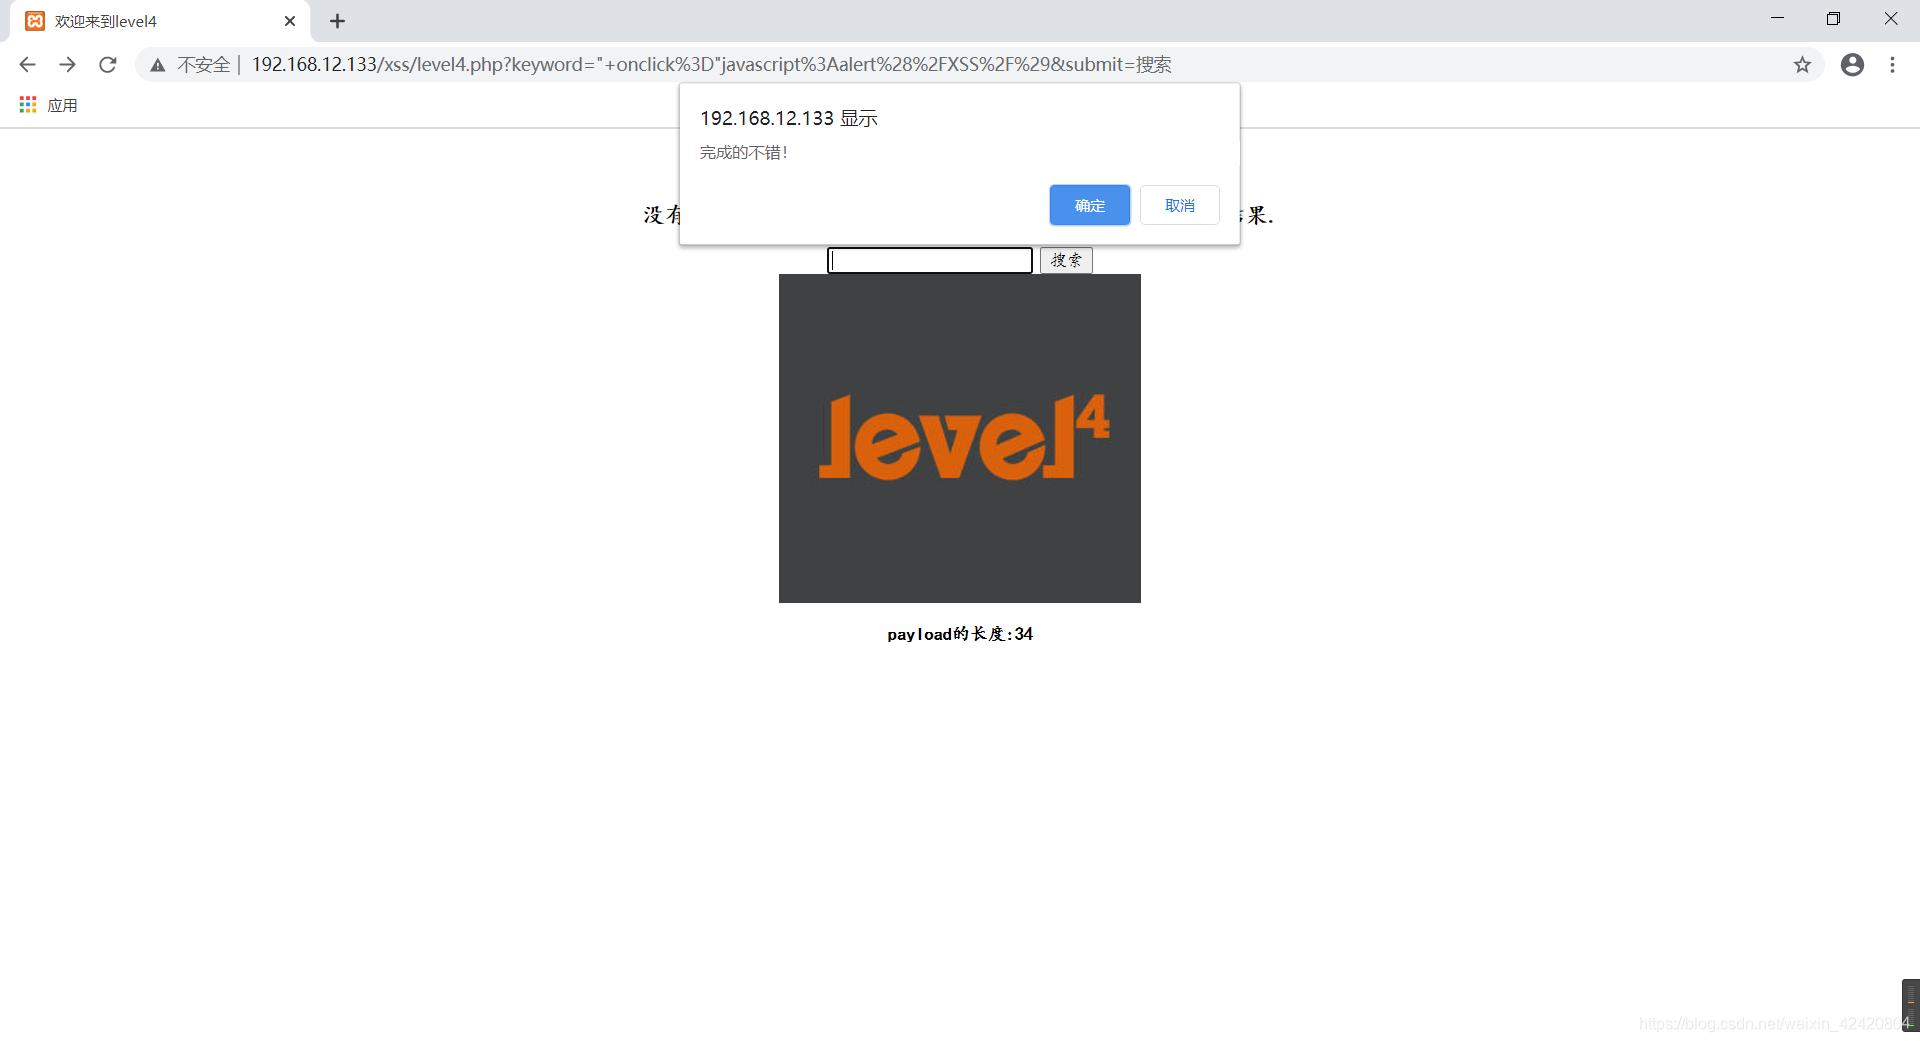This screenshot has height=1042, width=1920.
Task: Restore down the browser window
Action: click(1833, 19)
